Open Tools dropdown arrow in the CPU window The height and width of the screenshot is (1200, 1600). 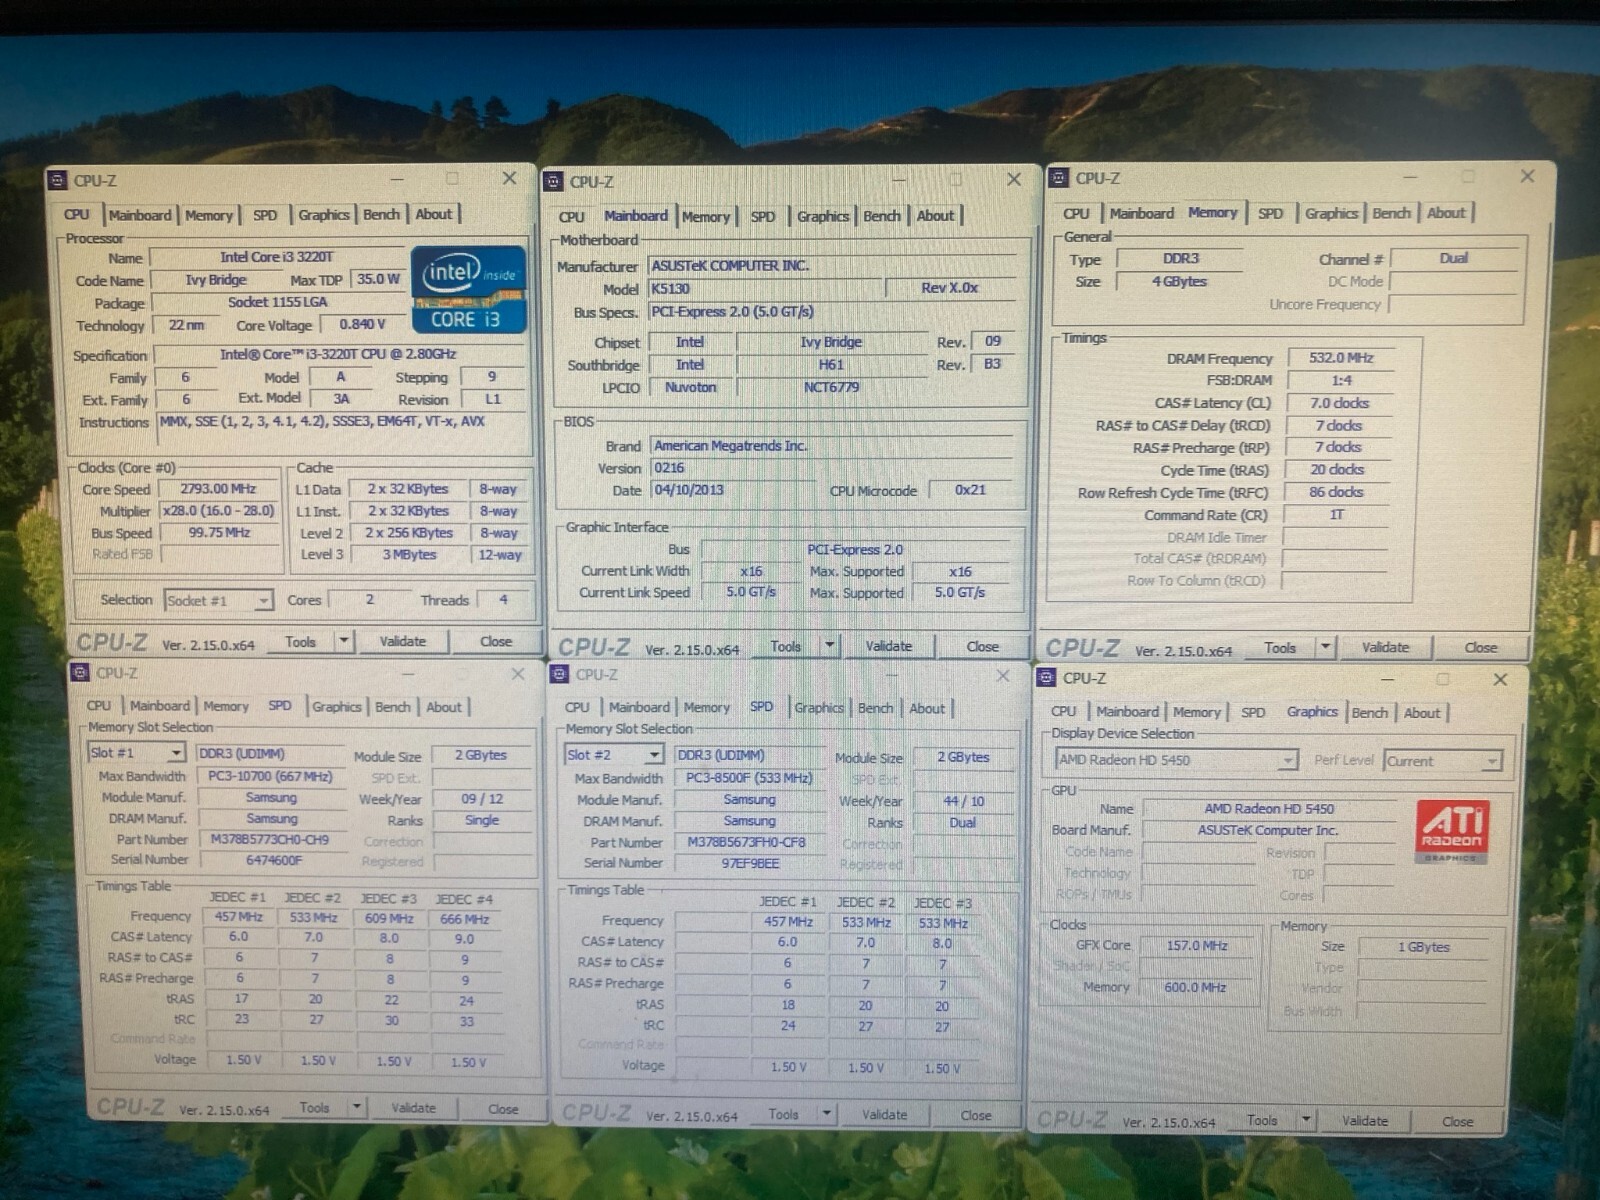click(x=343, y=641)
